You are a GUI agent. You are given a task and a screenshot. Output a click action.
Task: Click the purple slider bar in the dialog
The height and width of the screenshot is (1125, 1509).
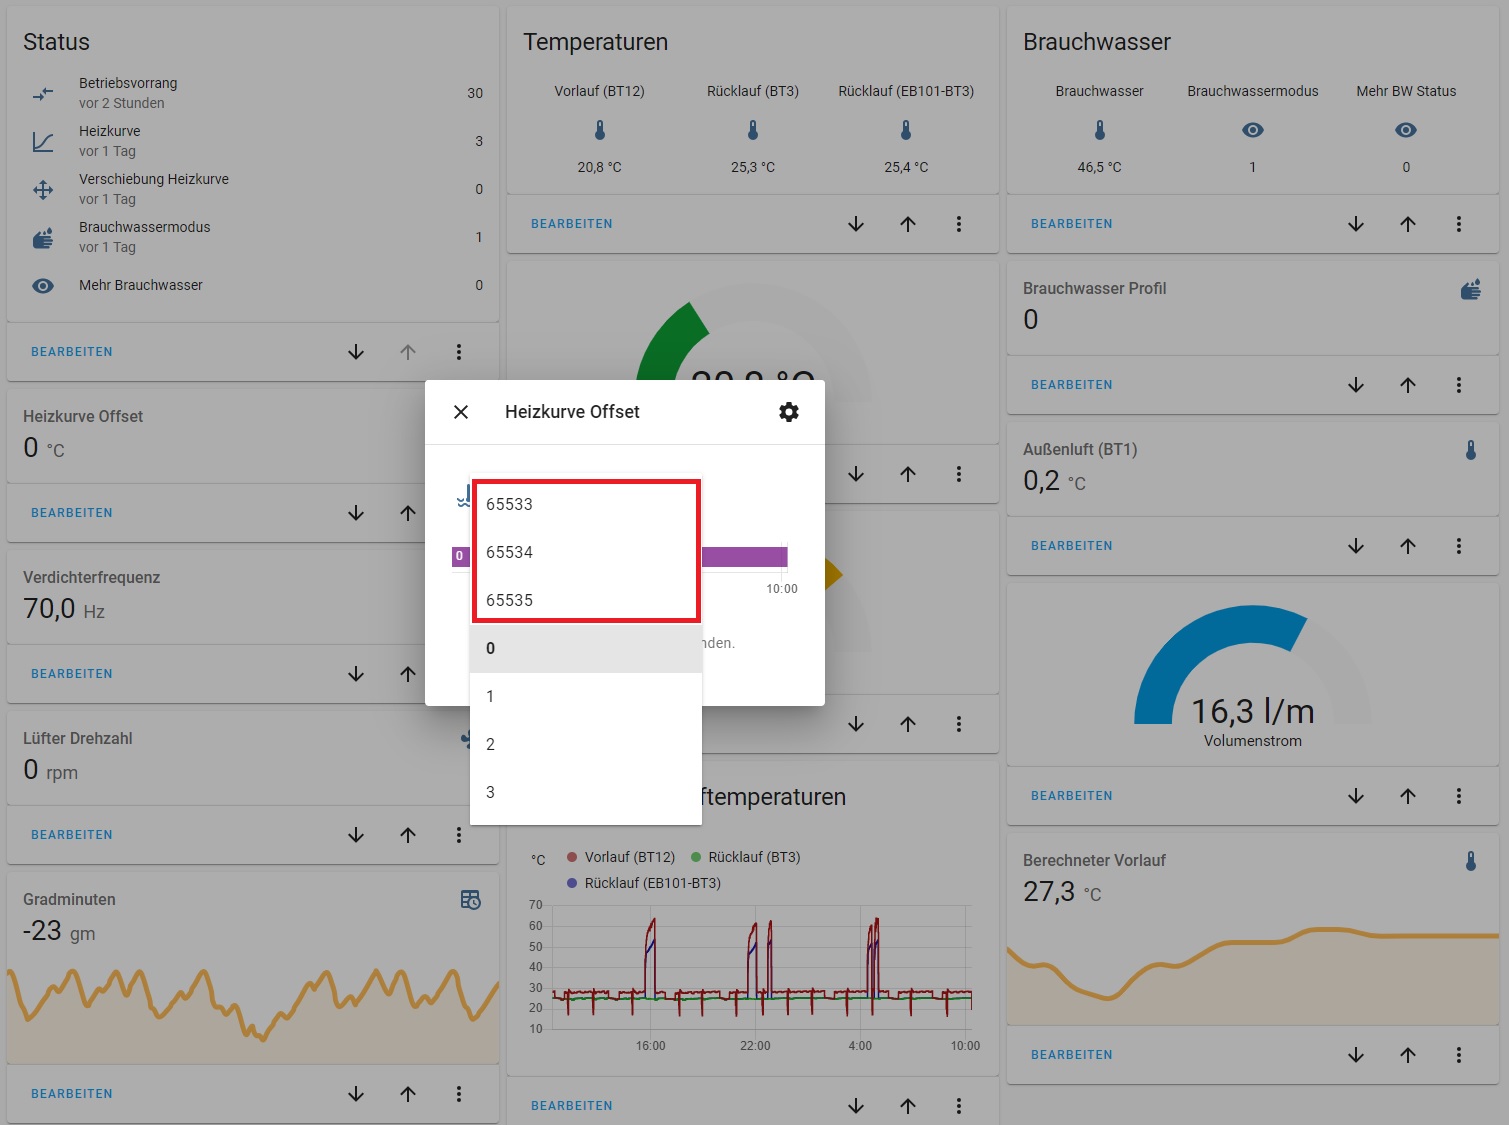(x=745, y=556)
